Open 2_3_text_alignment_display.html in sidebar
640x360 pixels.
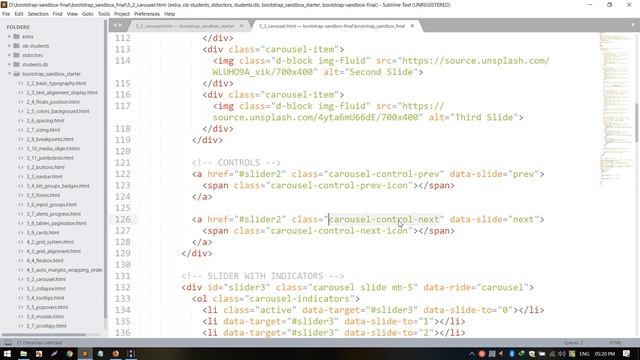[x=62, y=93]
